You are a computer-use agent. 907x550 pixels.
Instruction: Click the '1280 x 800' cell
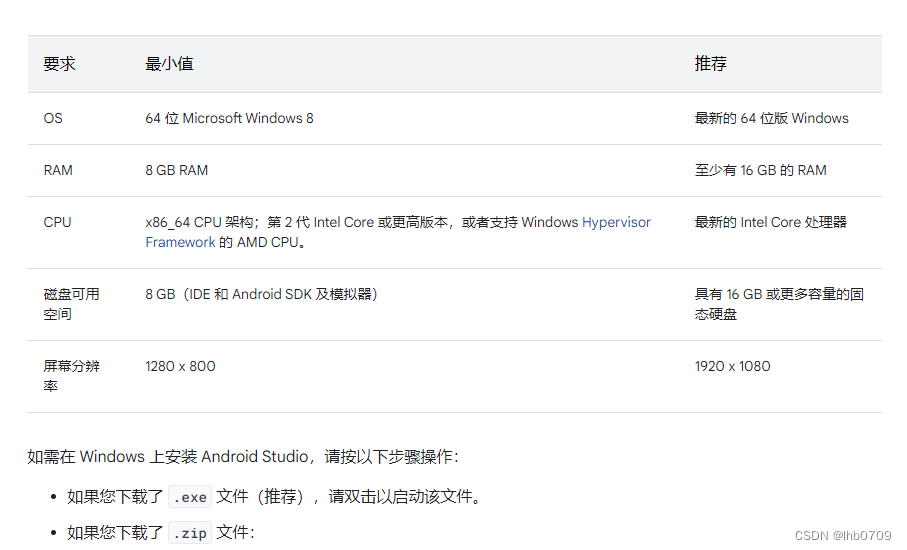tap(180, 367)
